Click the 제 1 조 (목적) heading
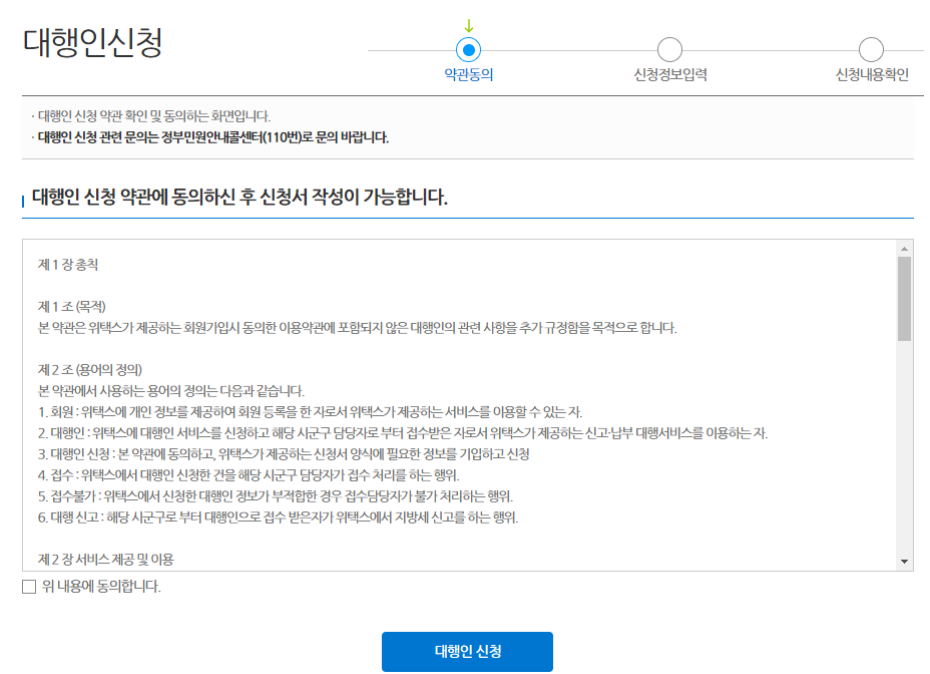 72,307
